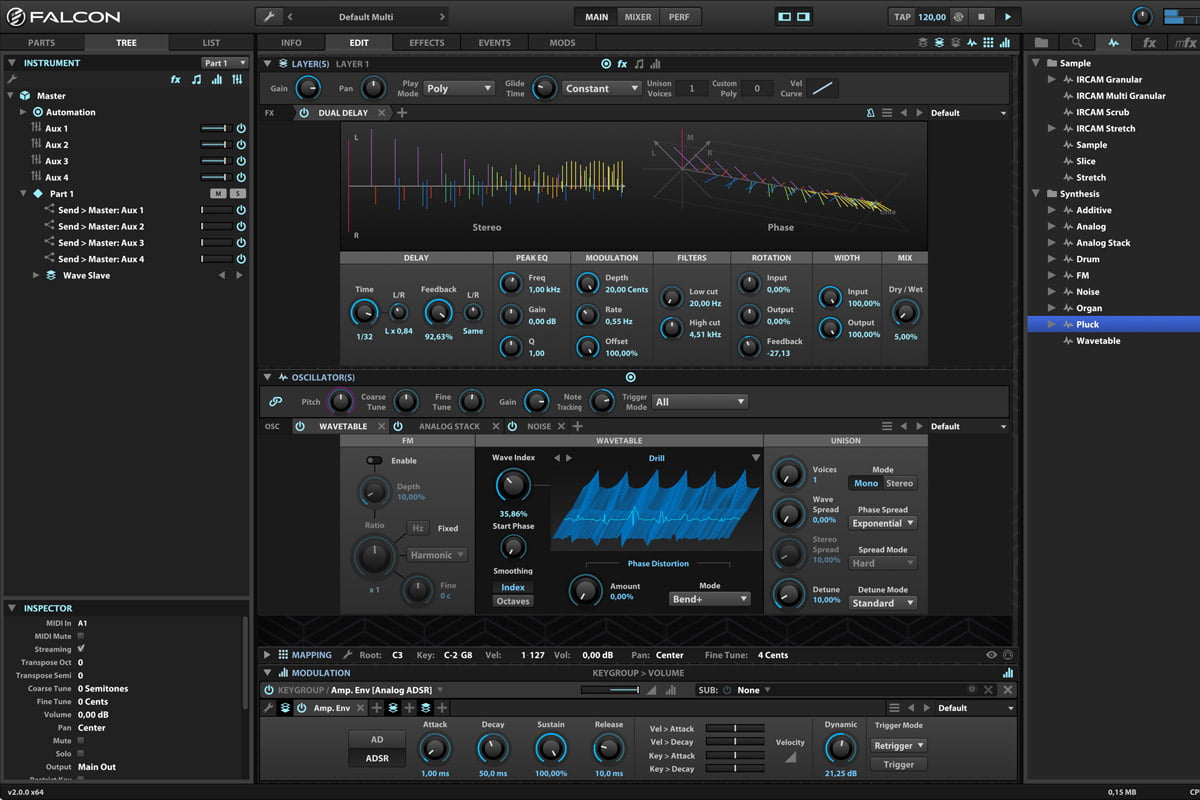
Task: Click the fx filter icon in tree panel
Action: click(x=176, y=79)
